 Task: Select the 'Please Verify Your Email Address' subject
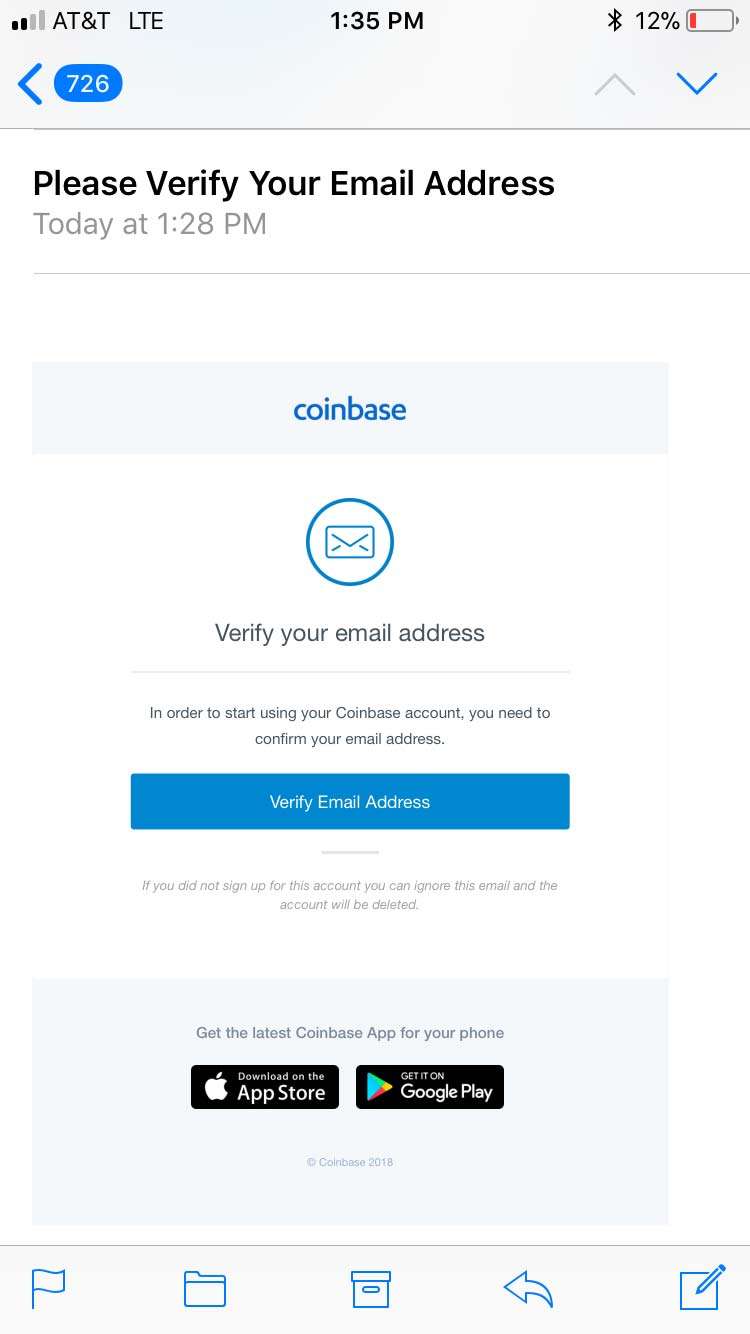click(294, 183)
